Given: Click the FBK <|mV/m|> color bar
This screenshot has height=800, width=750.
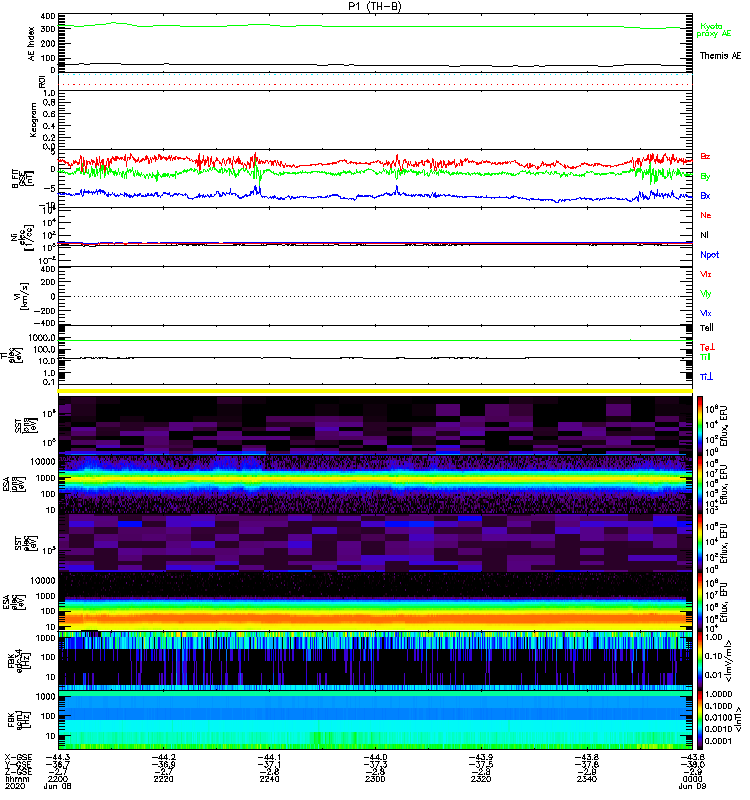Looking at the screenshot, I should coord(700,662).
